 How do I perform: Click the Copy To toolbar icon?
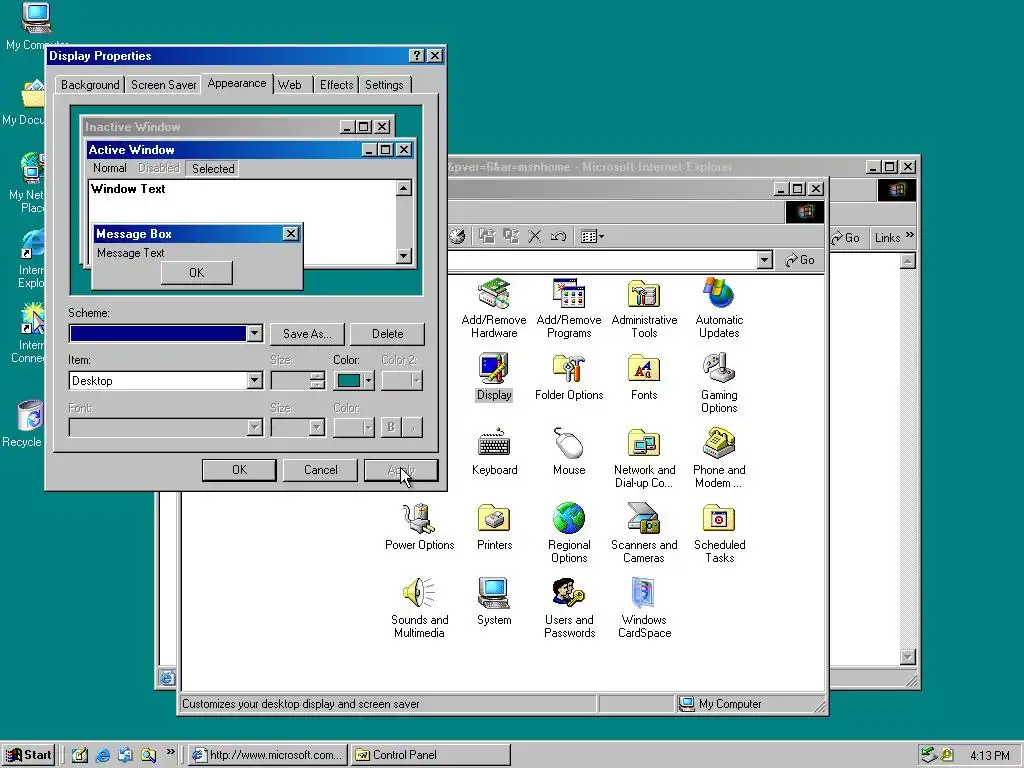tap(511, 236)
